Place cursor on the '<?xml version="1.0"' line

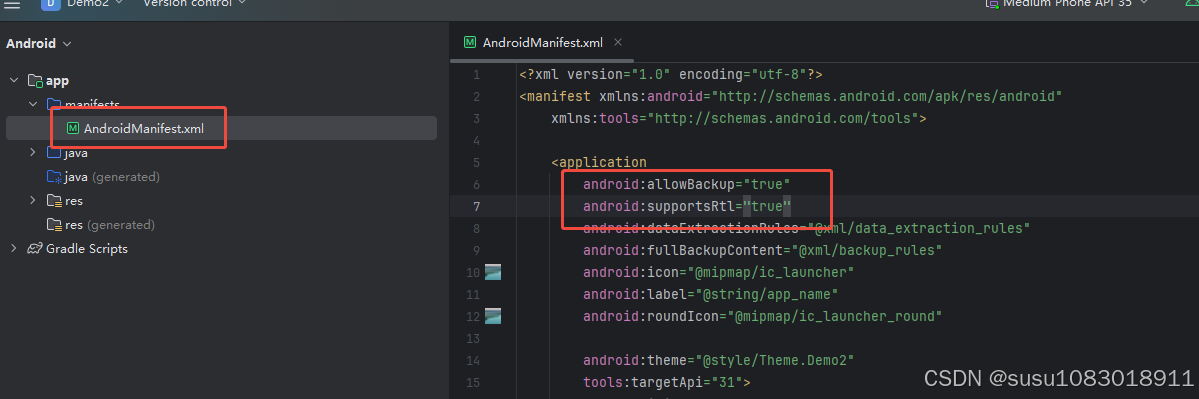(x=671, y=75)
